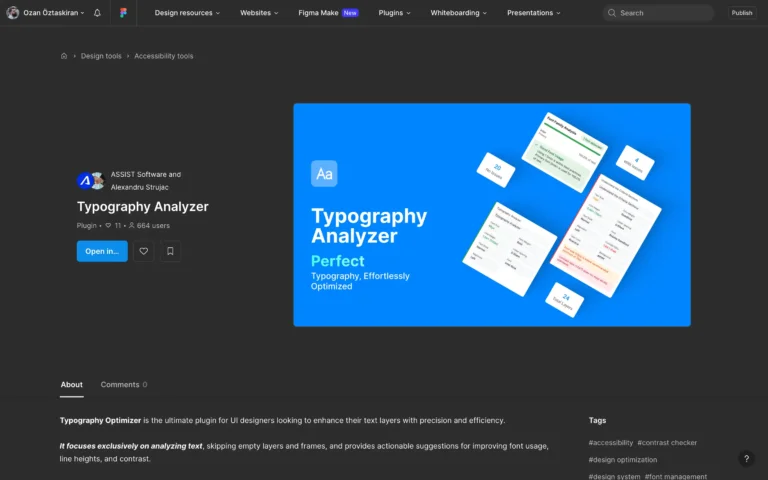Click the #accessibility tag
The width and height of the screenshot is (768, 480).
(611, 443)
